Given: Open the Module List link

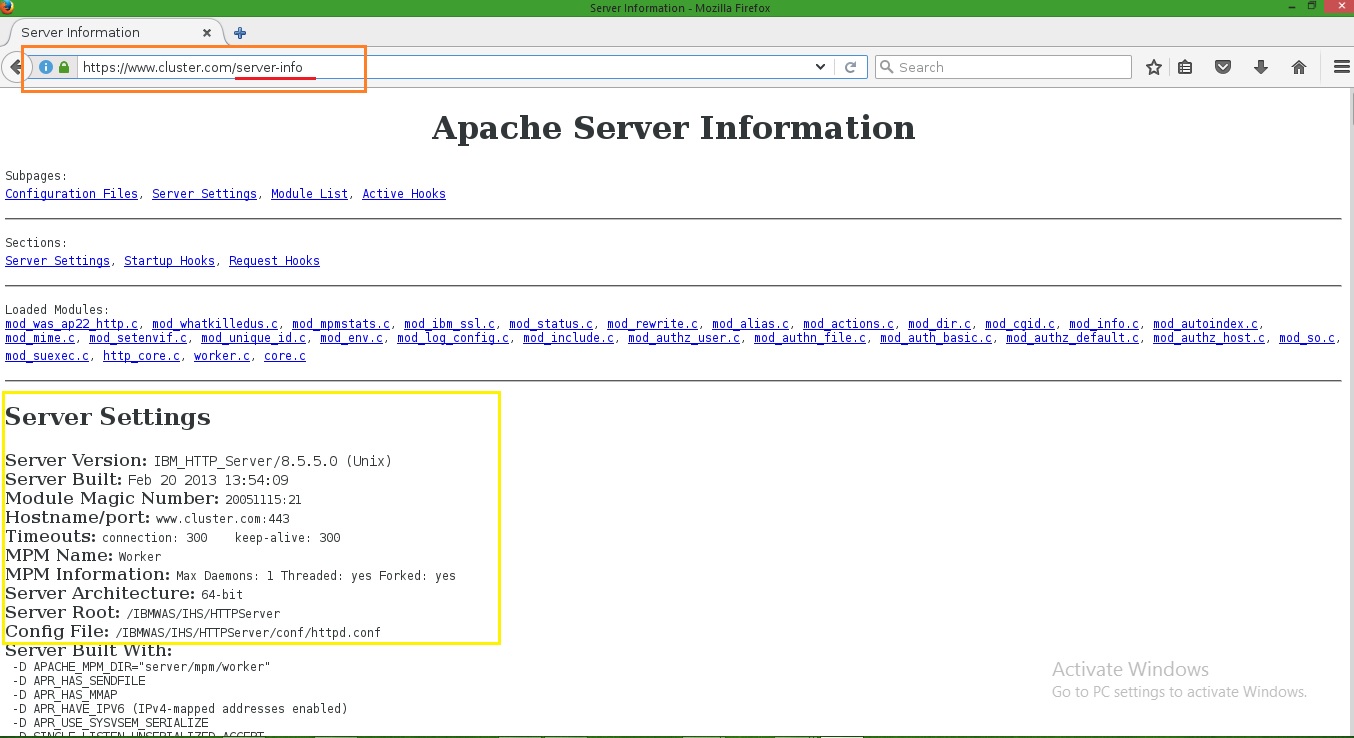Looking at the screenshot, I should click(309, 193).
